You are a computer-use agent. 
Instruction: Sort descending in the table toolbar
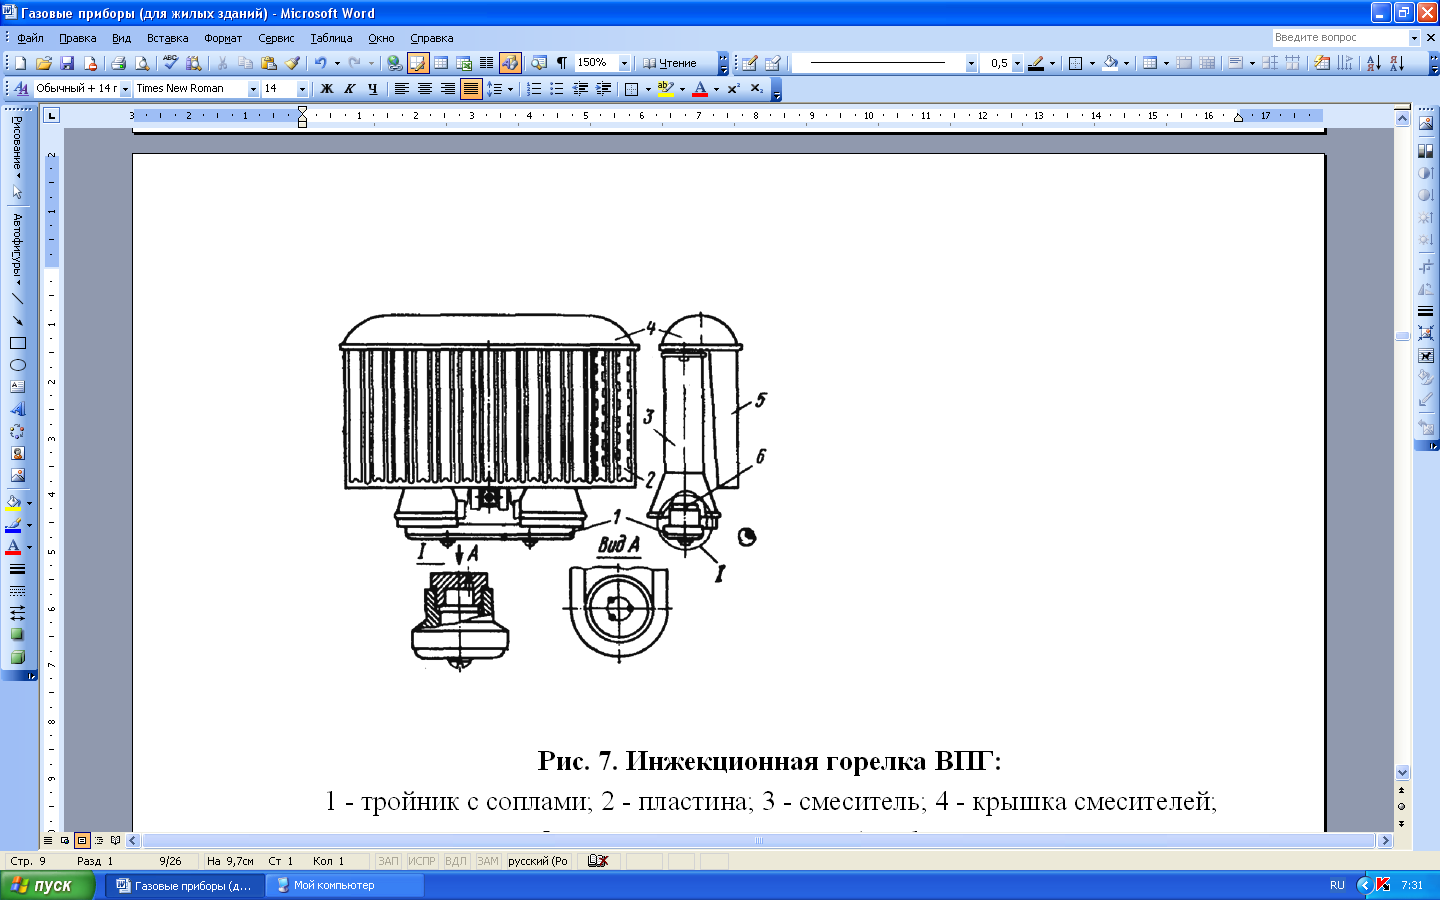point(1397,63)
